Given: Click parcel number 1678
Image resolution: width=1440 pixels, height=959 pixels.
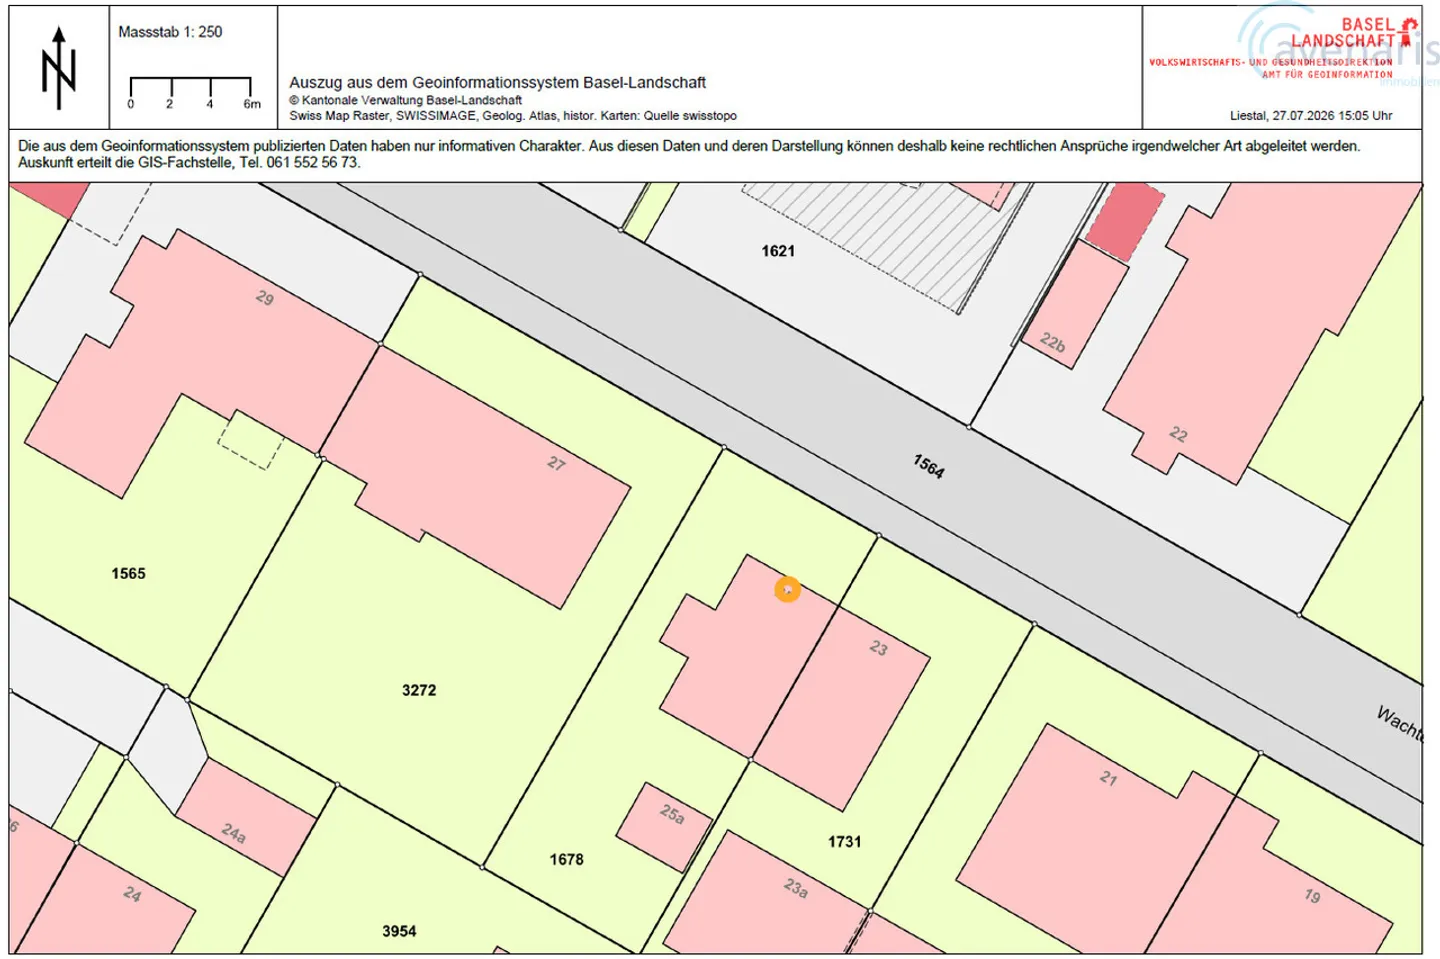Looking at the screenshot, I should pos(566,859).
